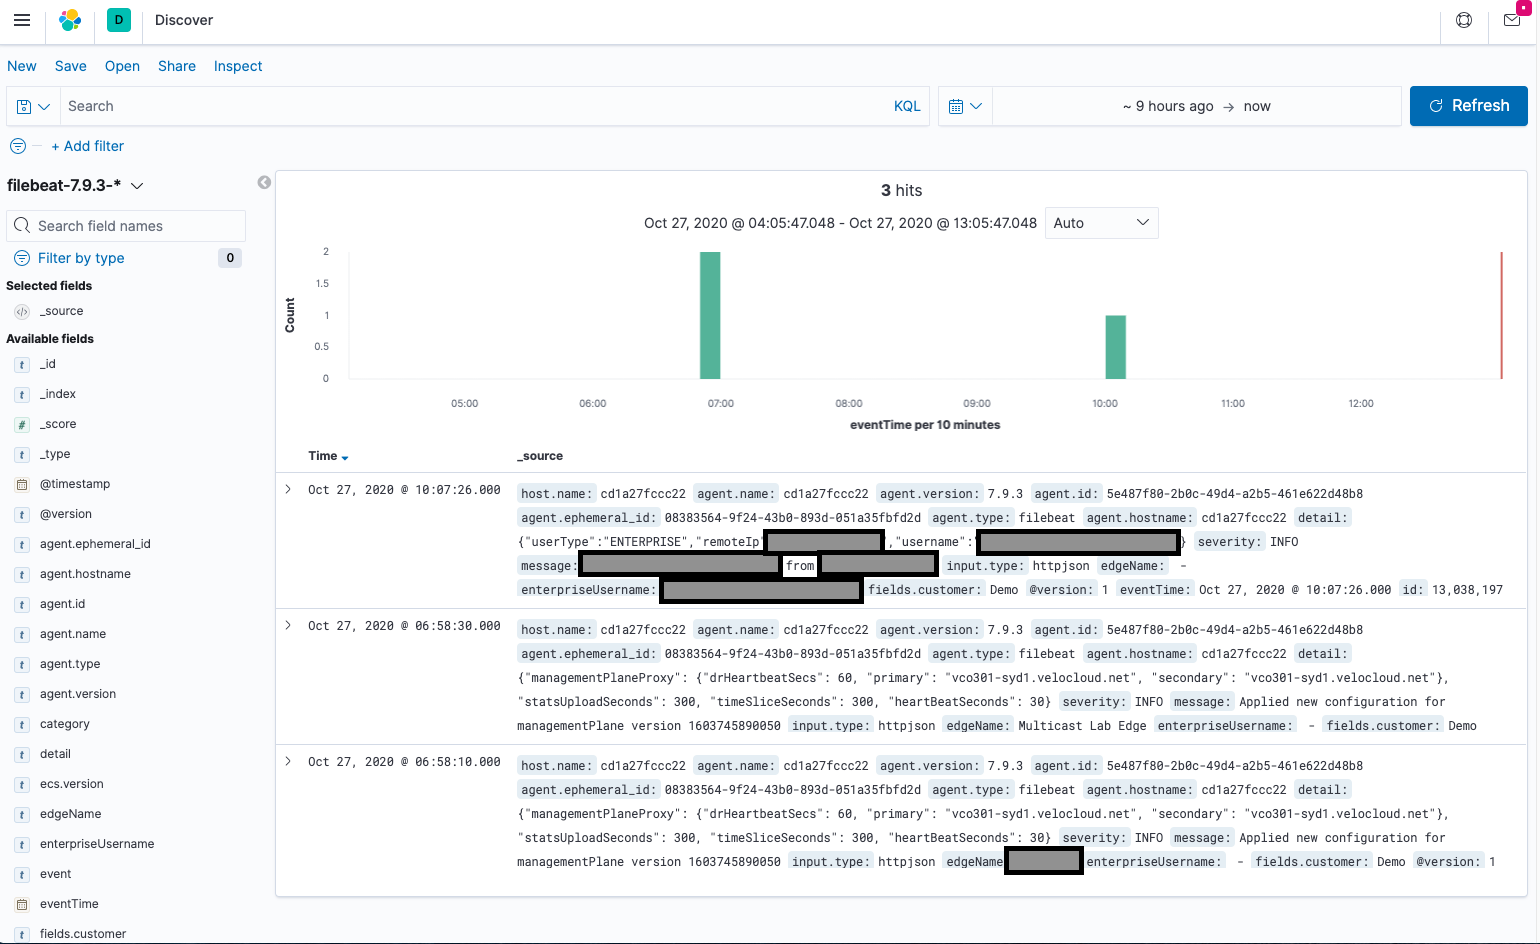Image resolution: width=1540 pixels, height=944 pixels.
Task: Click the Add filter link
Action: pyautogui.click(x=88, y=146)
